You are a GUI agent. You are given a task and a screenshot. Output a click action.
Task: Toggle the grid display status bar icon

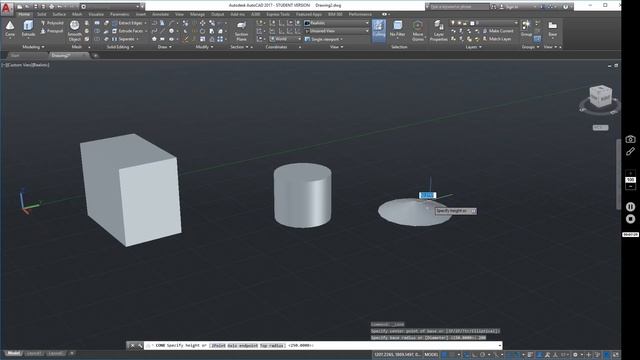tap(444, 355)
